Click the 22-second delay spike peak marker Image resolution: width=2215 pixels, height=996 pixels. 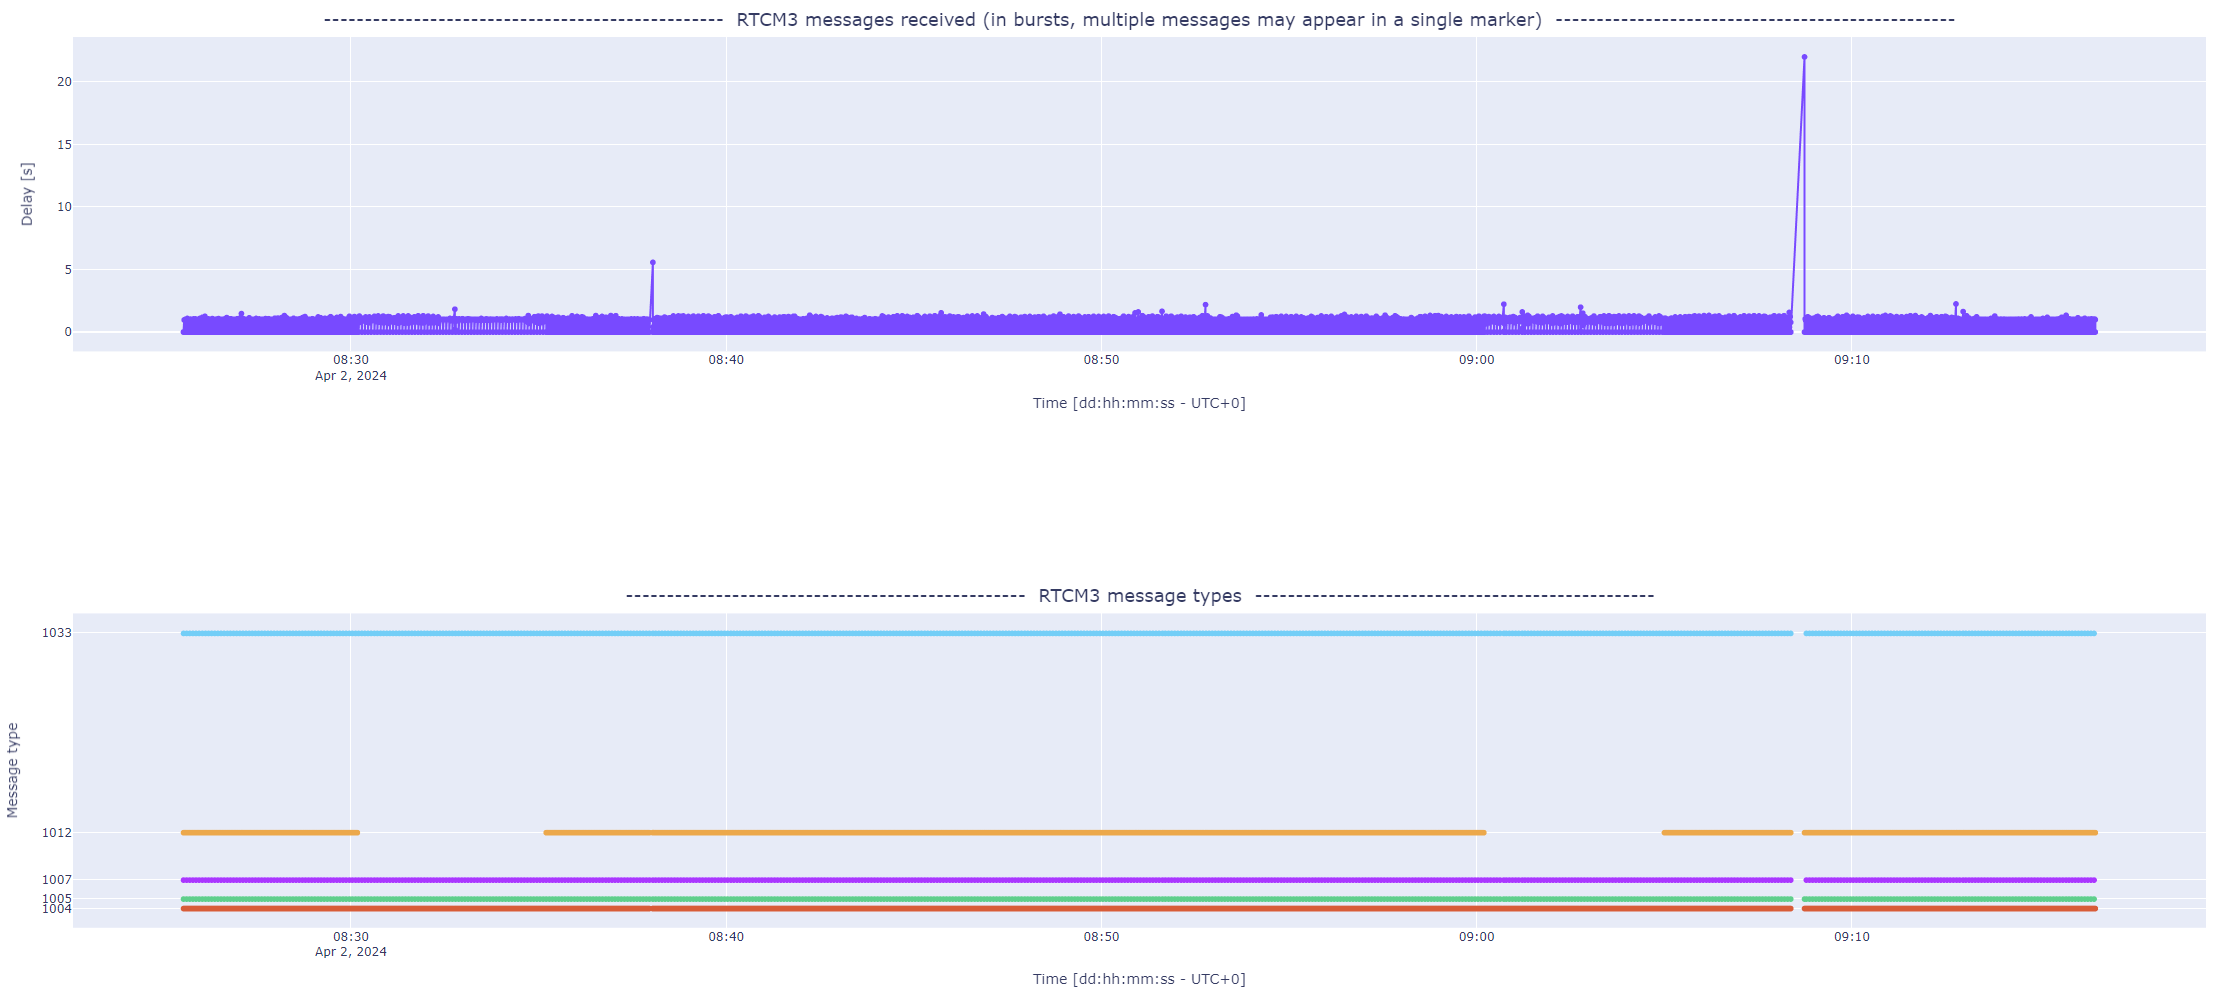1804,57
